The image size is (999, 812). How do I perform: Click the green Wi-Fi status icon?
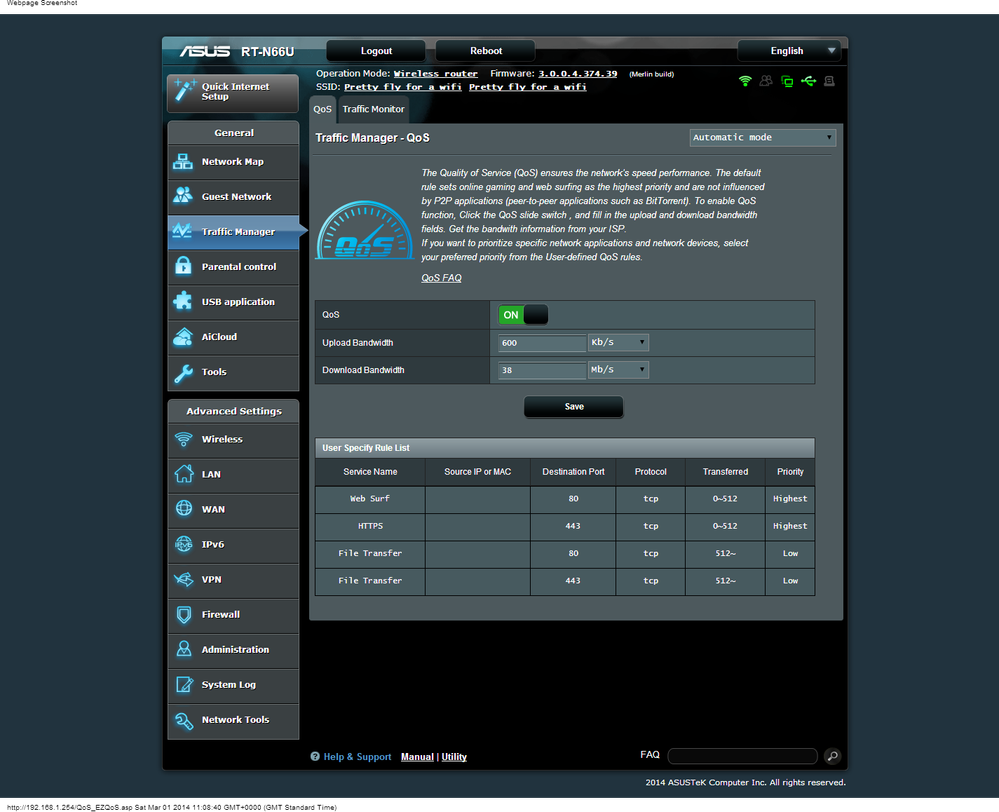(x=745, y=81)
